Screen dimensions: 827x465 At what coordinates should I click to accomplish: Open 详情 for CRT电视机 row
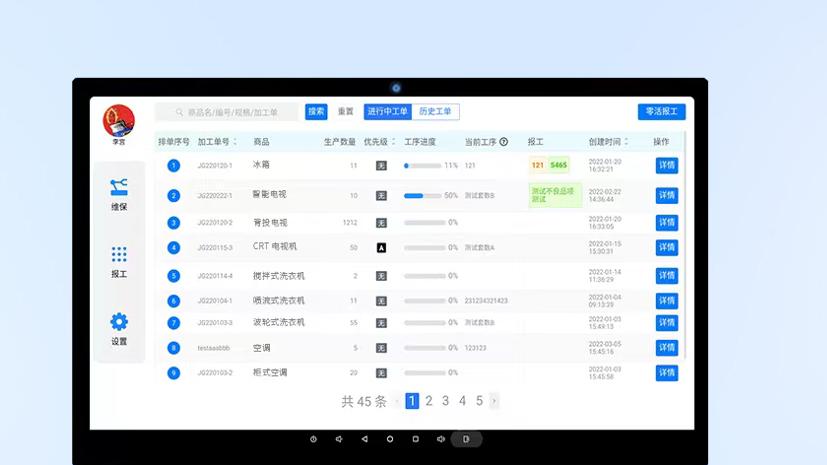[667, 248]
